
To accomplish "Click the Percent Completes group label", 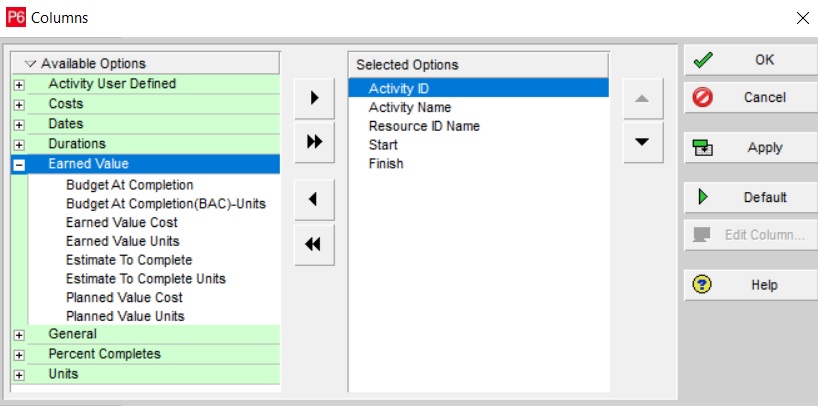I will coord(104,354).
